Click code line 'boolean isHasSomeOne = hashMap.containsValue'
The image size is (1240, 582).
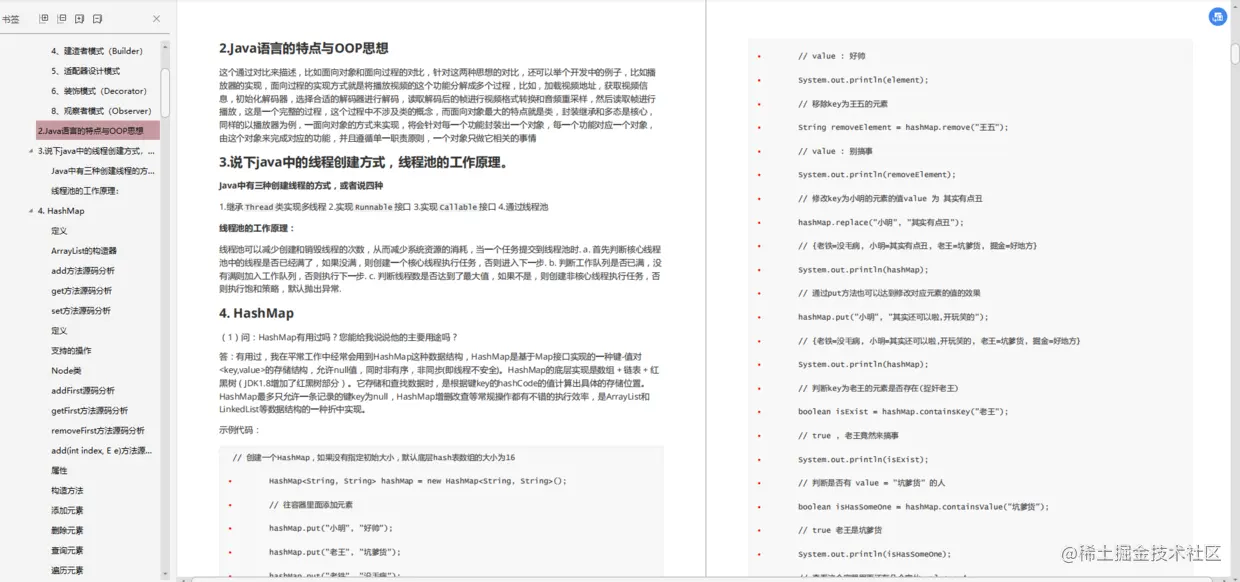(x=923, y=506)
